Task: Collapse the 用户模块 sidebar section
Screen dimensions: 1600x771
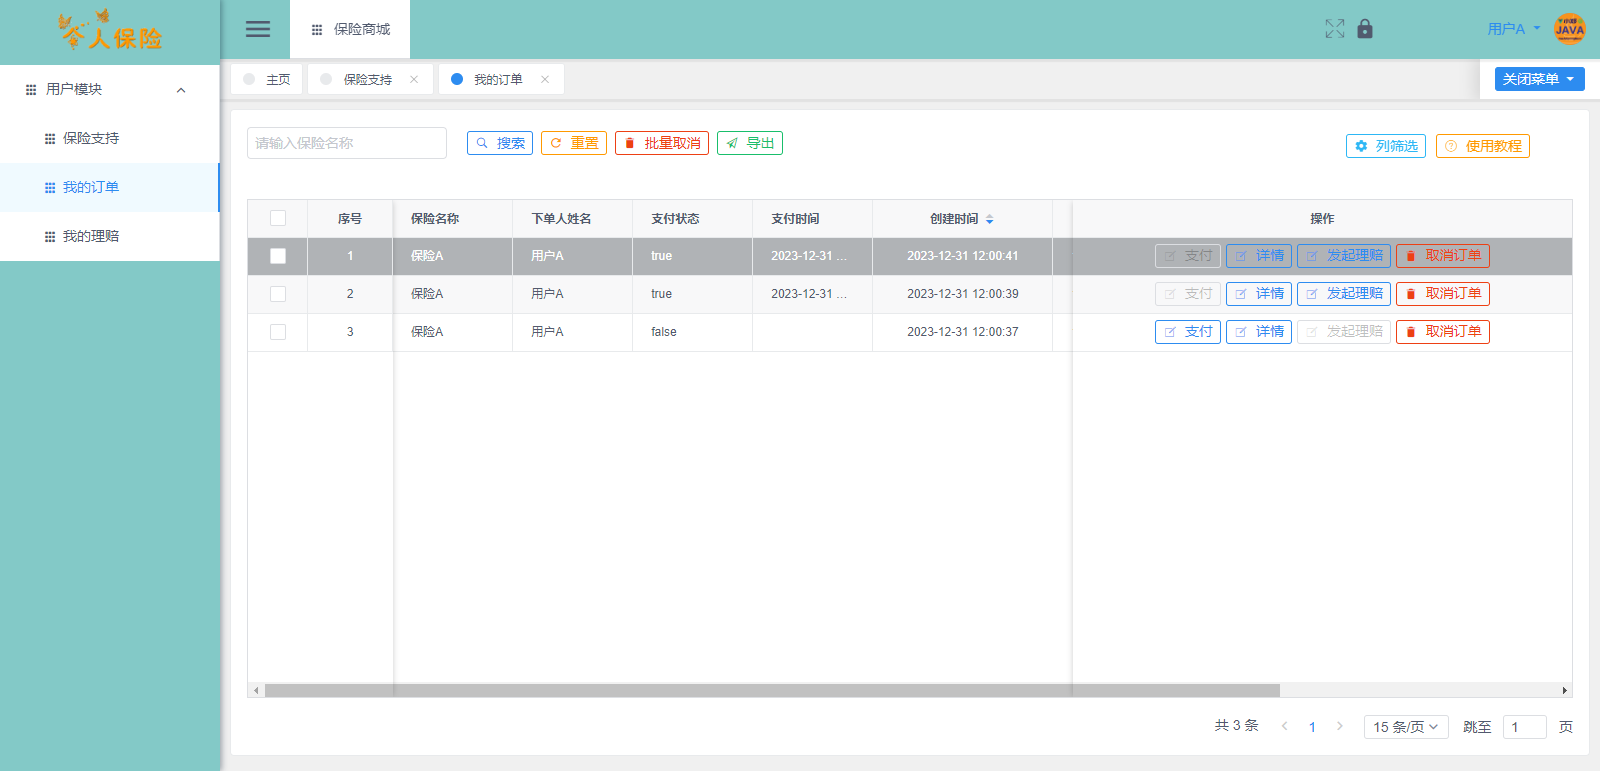Action: point(181,90)
